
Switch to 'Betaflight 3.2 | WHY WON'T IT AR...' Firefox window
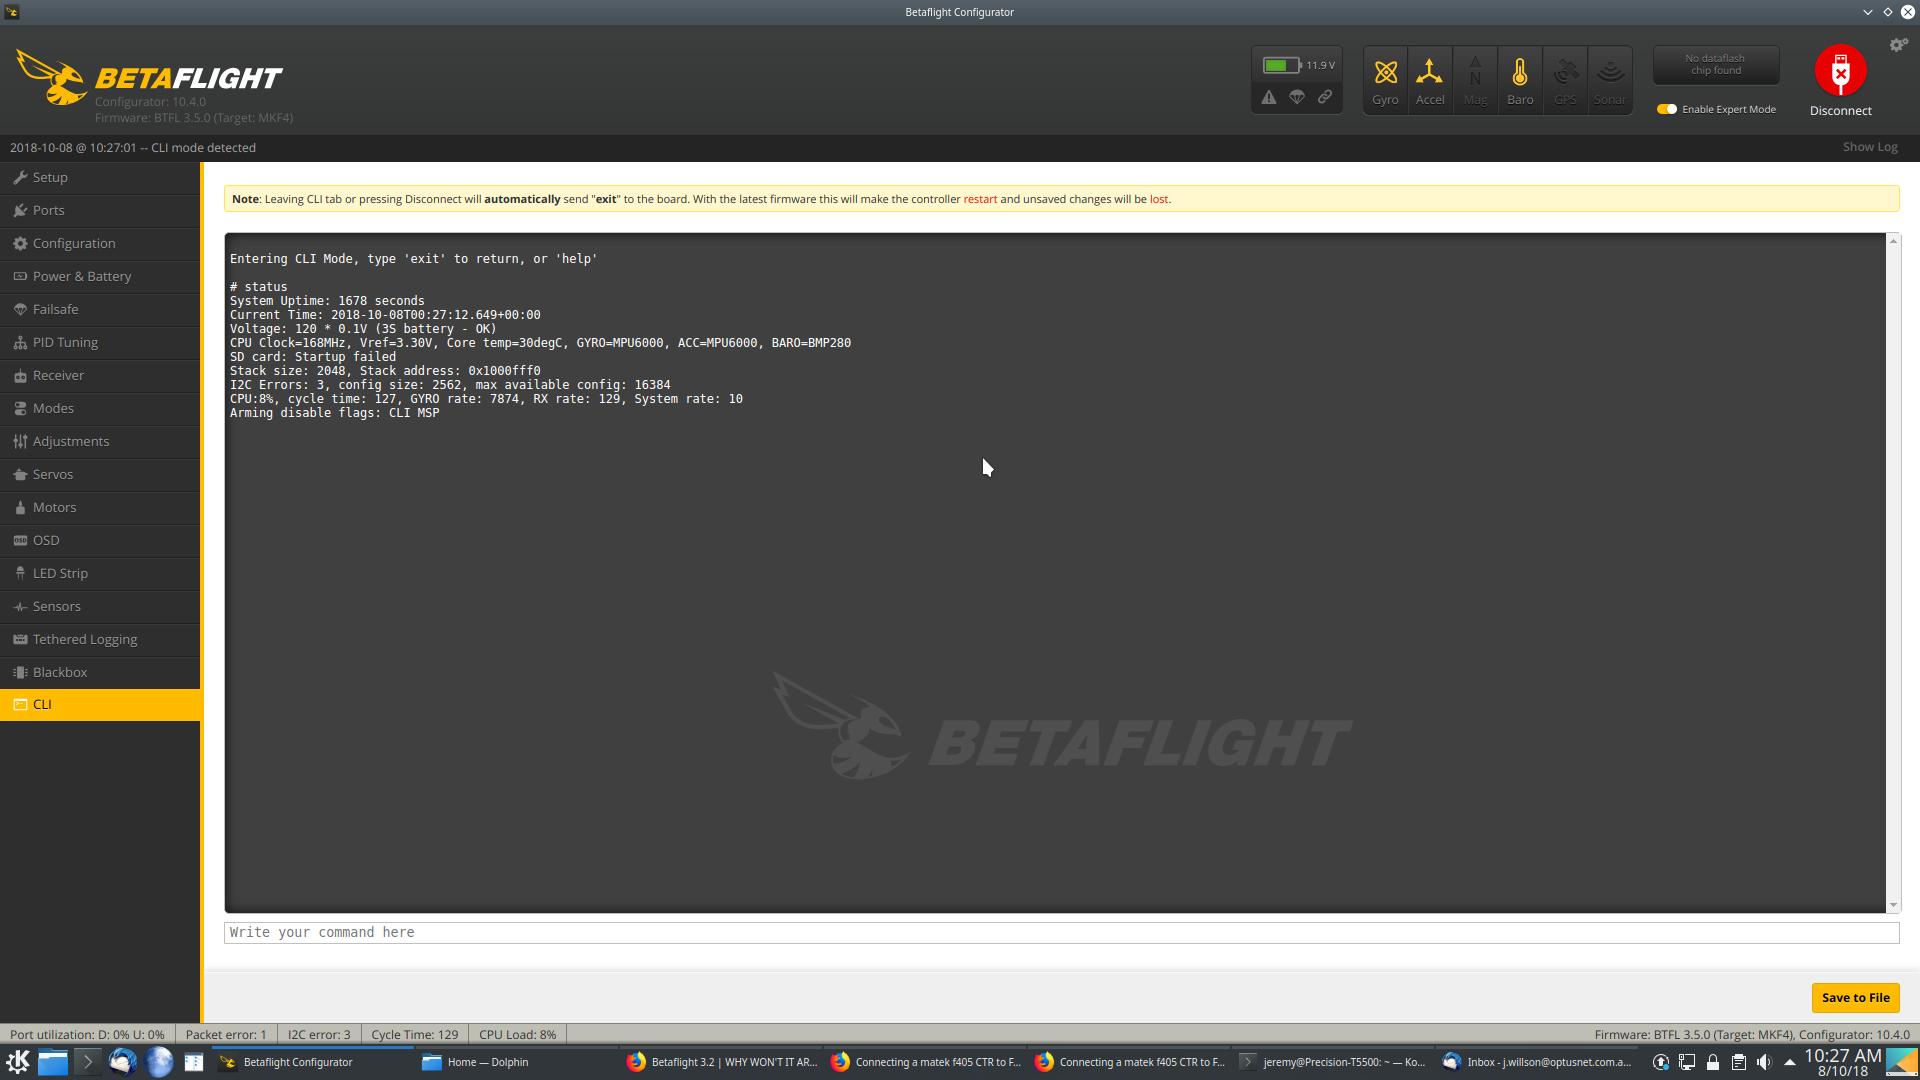(x=720, y=1062)
